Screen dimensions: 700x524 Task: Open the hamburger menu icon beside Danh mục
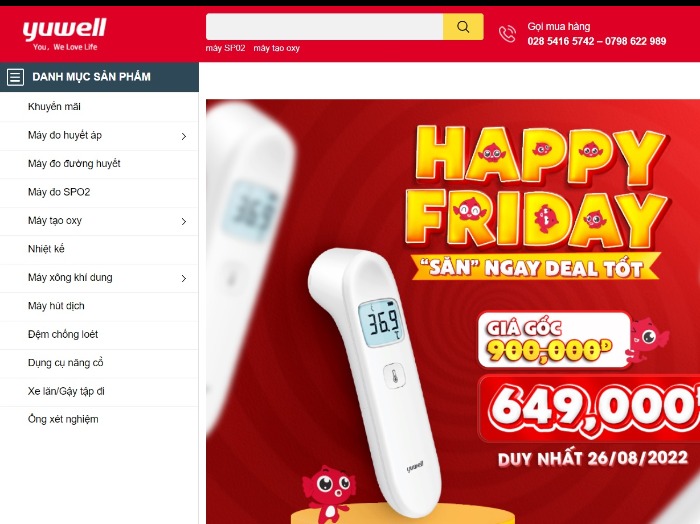click(x=15, y=77)
